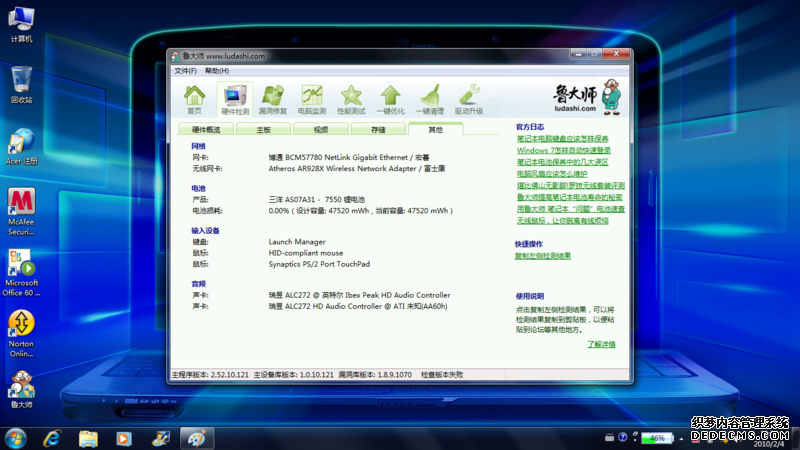Select the 其他 tab
The width and height of the screenshot is (800, 450).
(x=435, y=129)
